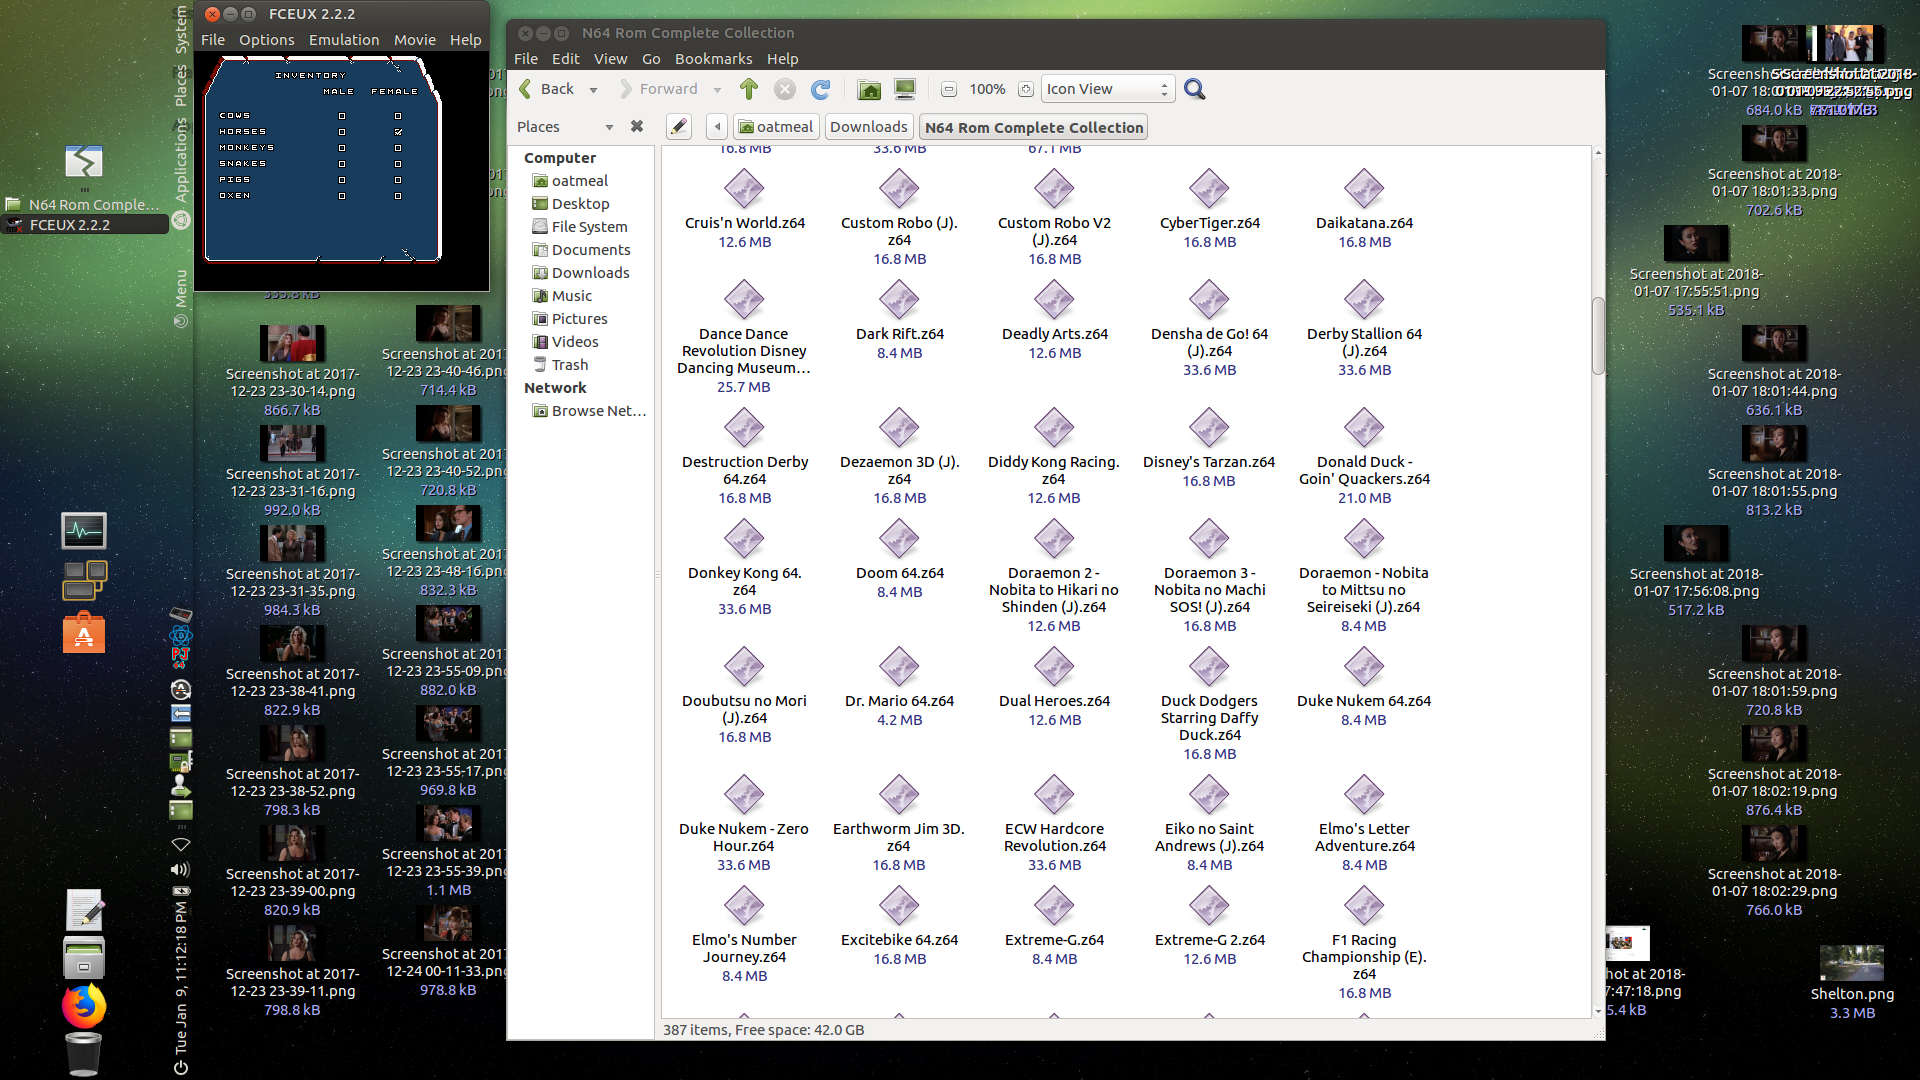Click the path bar left scroll arrow
The image size is (1920, 1080).
click(717, 127)
